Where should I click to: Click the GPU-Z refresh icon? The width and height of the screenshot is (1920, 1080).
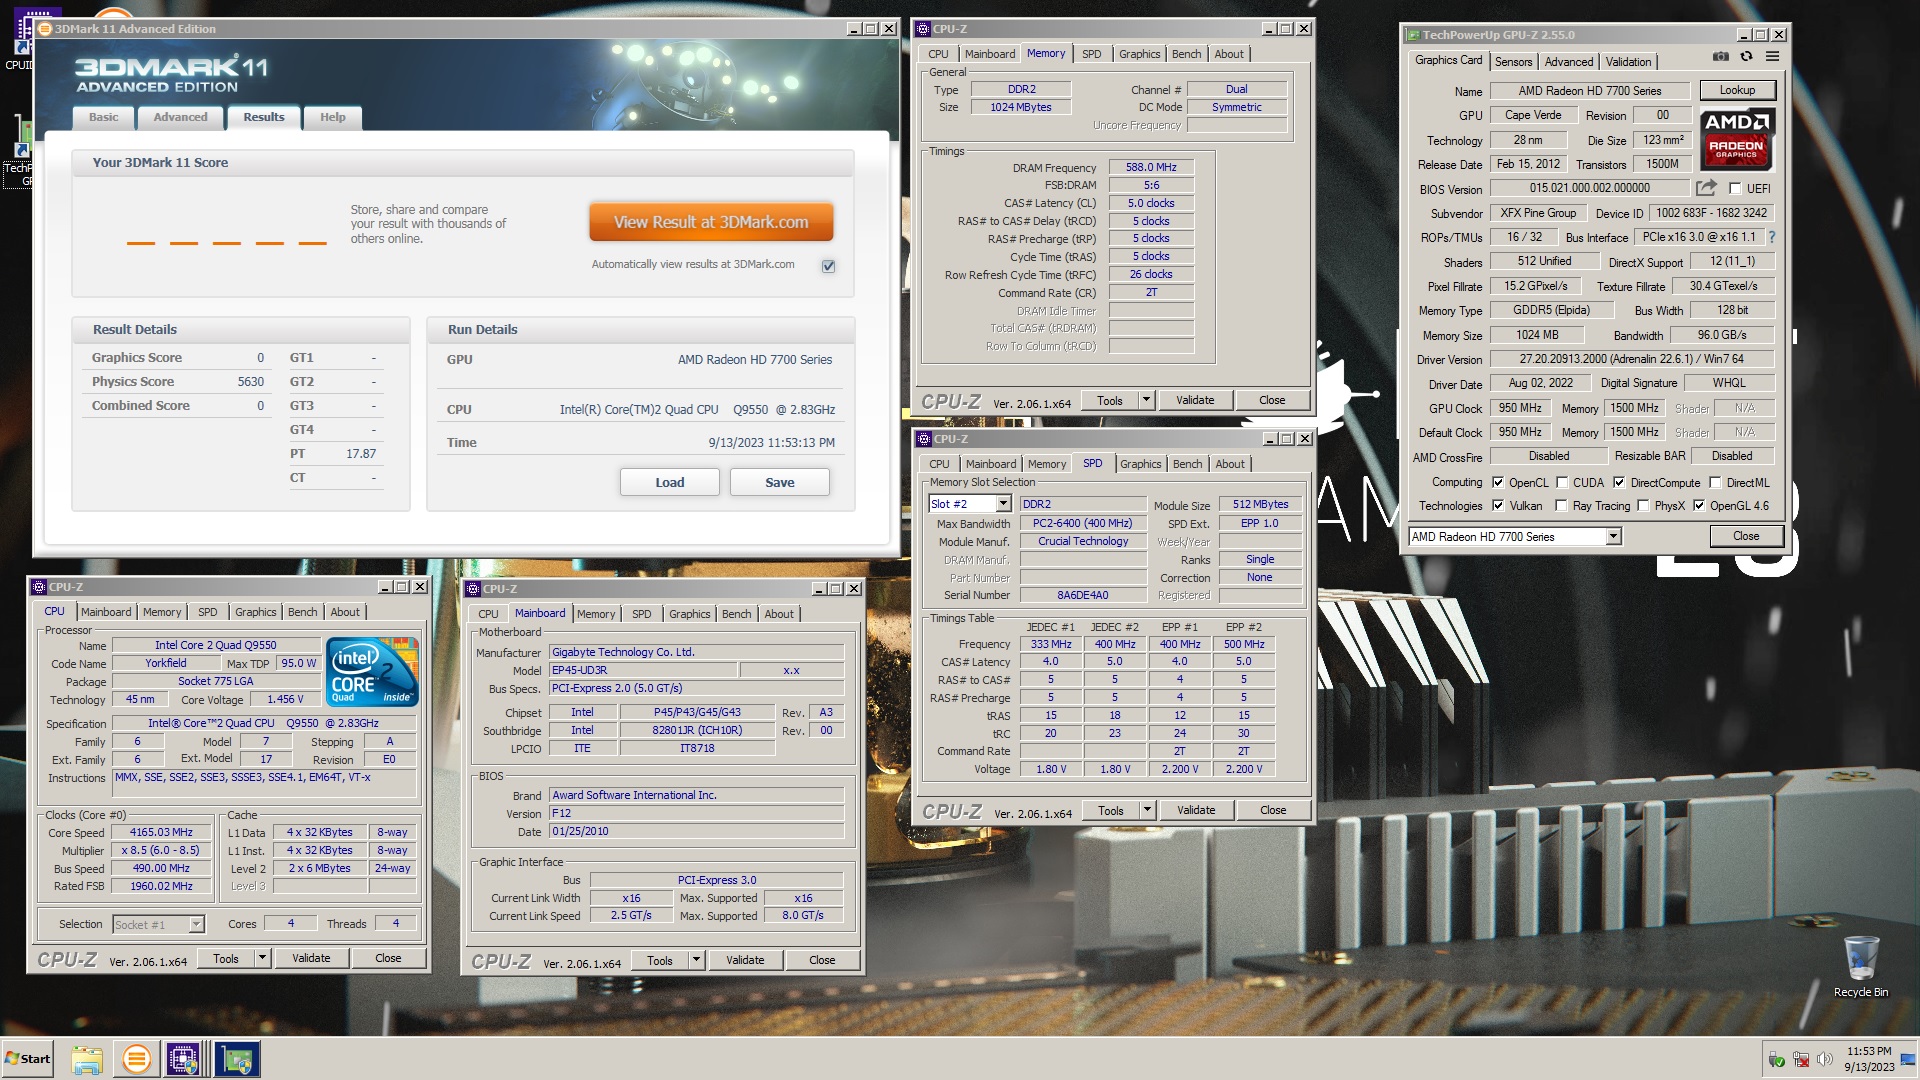(x=1746, y=57)
